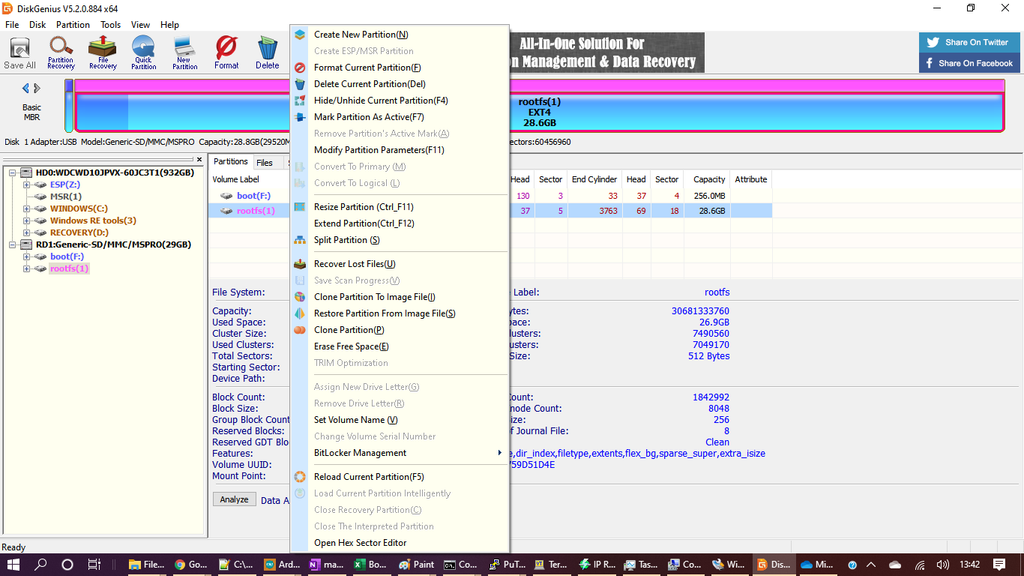Open the Quick Partition tool
This screenshot has width=1024, height=576.
(x=143, y=50)
